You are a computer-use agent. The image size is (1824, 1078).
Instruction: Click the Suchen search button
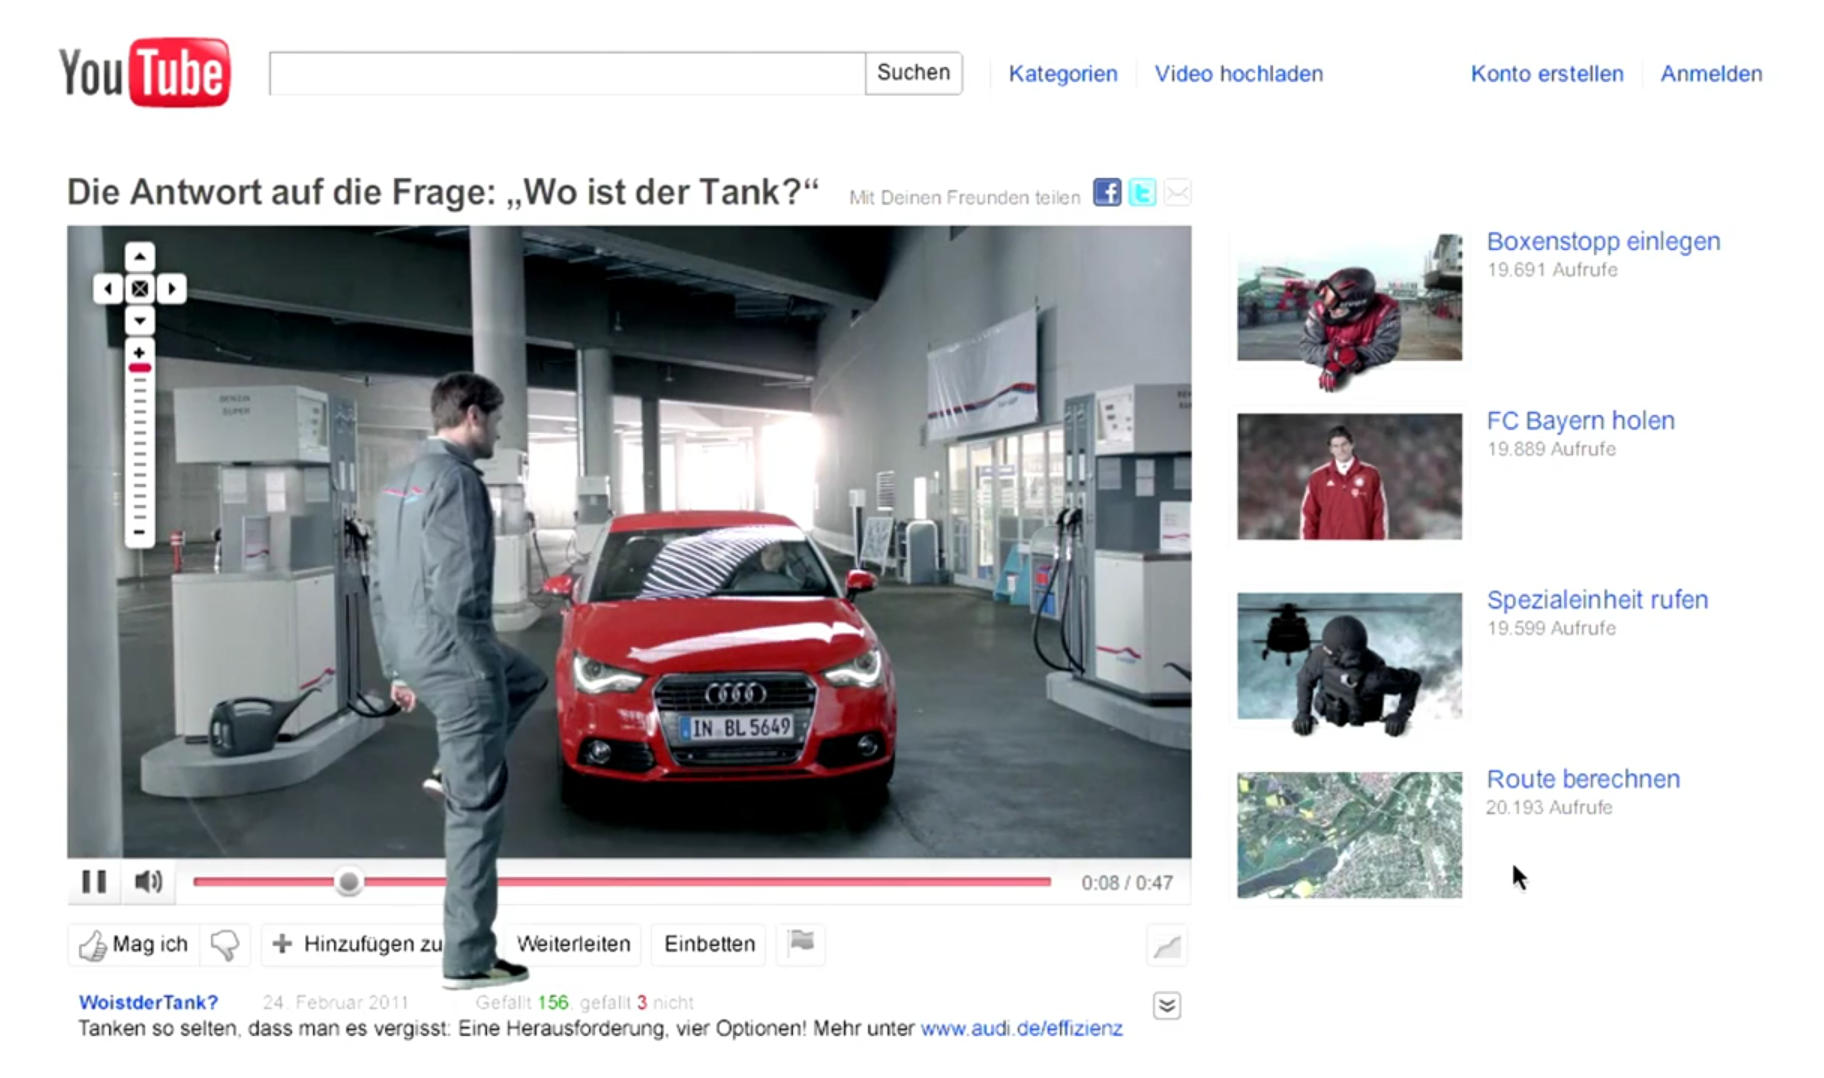(913, 73)
